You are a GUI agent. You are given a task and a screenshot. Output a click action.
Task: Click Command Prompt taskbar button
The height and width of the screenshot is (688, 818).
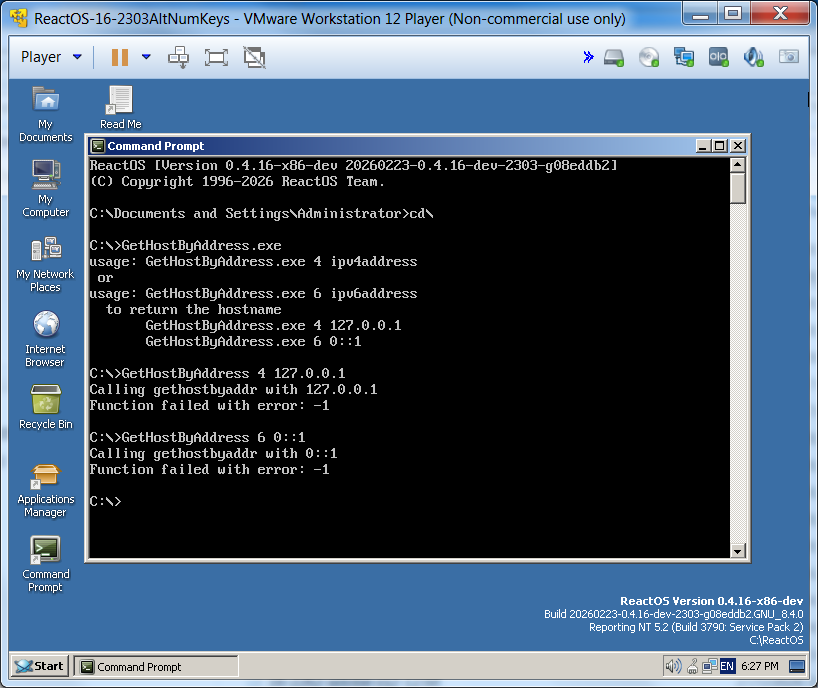[157, 667]
